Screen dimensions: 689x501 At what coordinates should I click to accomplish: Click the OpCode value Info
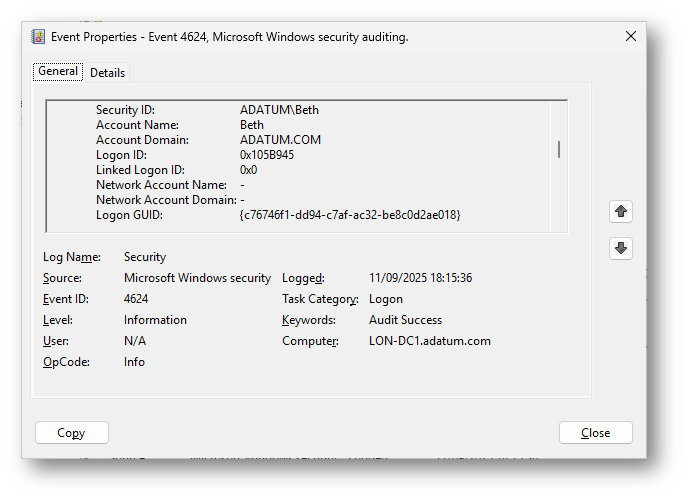coord(134,362)
